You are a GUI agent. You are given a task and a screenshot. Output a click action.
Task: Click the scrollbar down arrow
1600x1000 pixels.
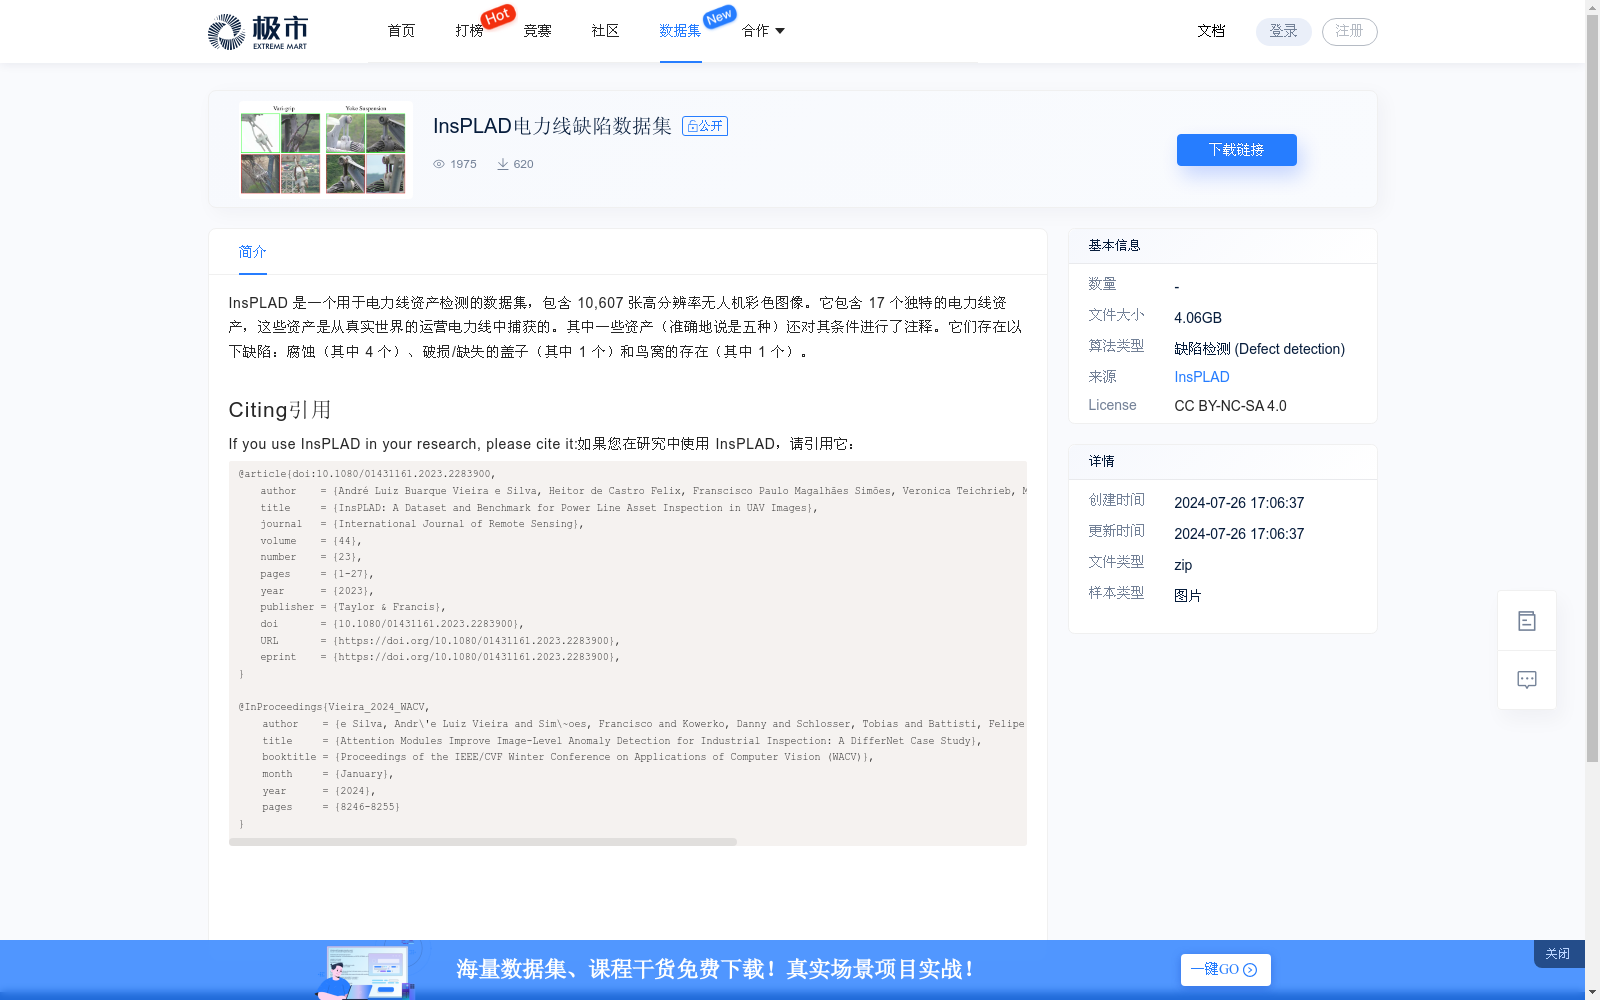point(1592,992)
